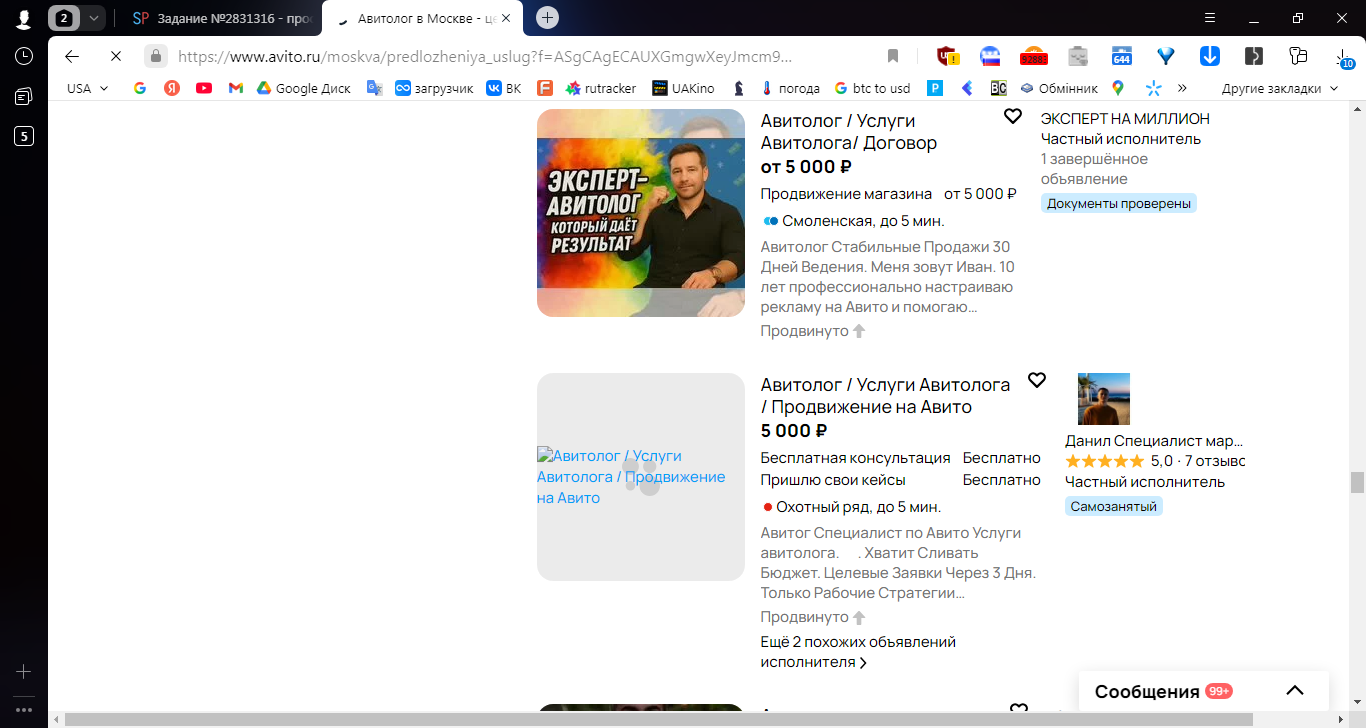Open the 'погода' bookmark

click(x=789, y=88)
